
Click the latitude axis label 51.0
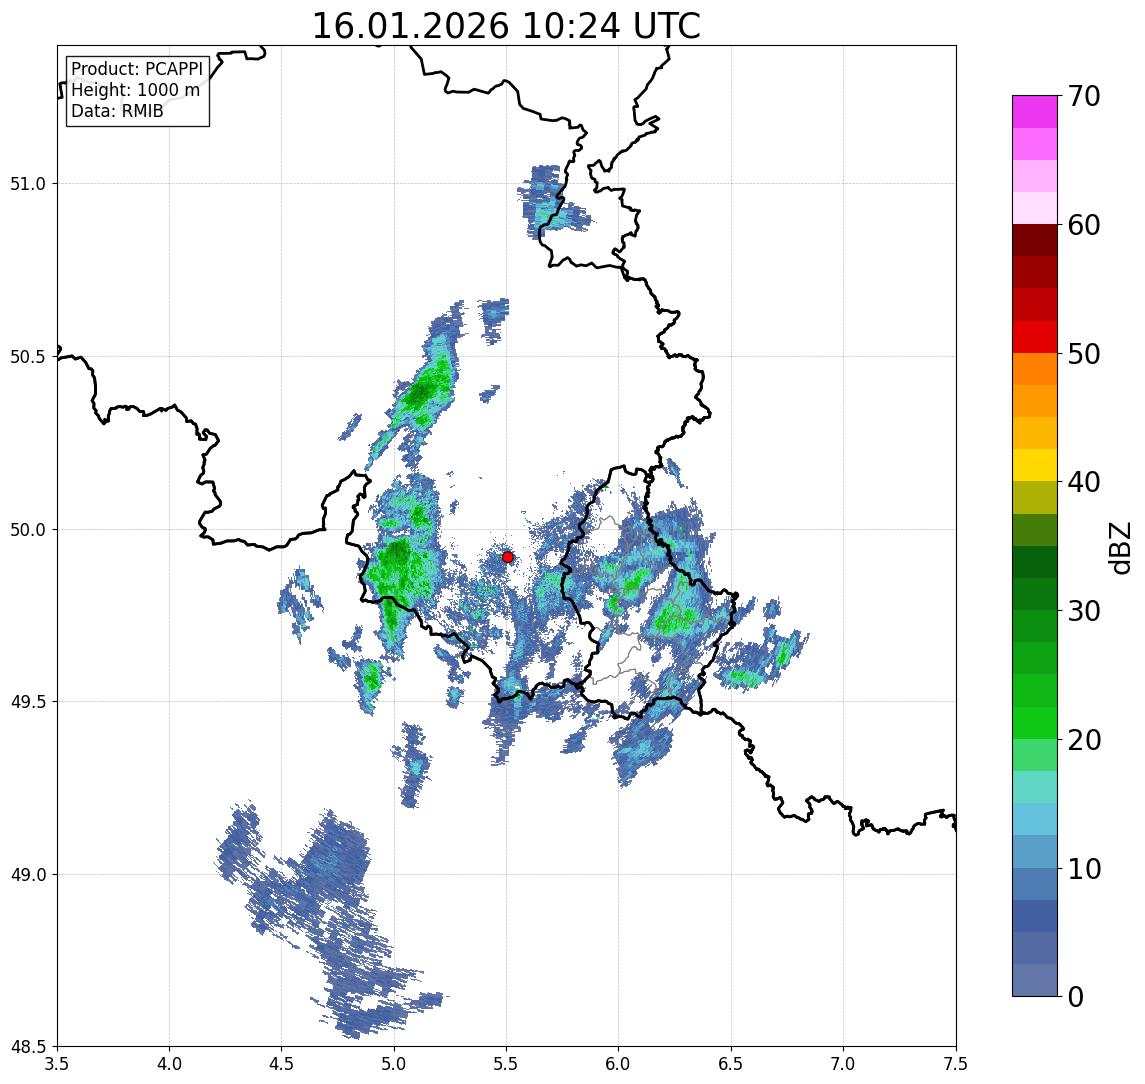coord(28,184)
